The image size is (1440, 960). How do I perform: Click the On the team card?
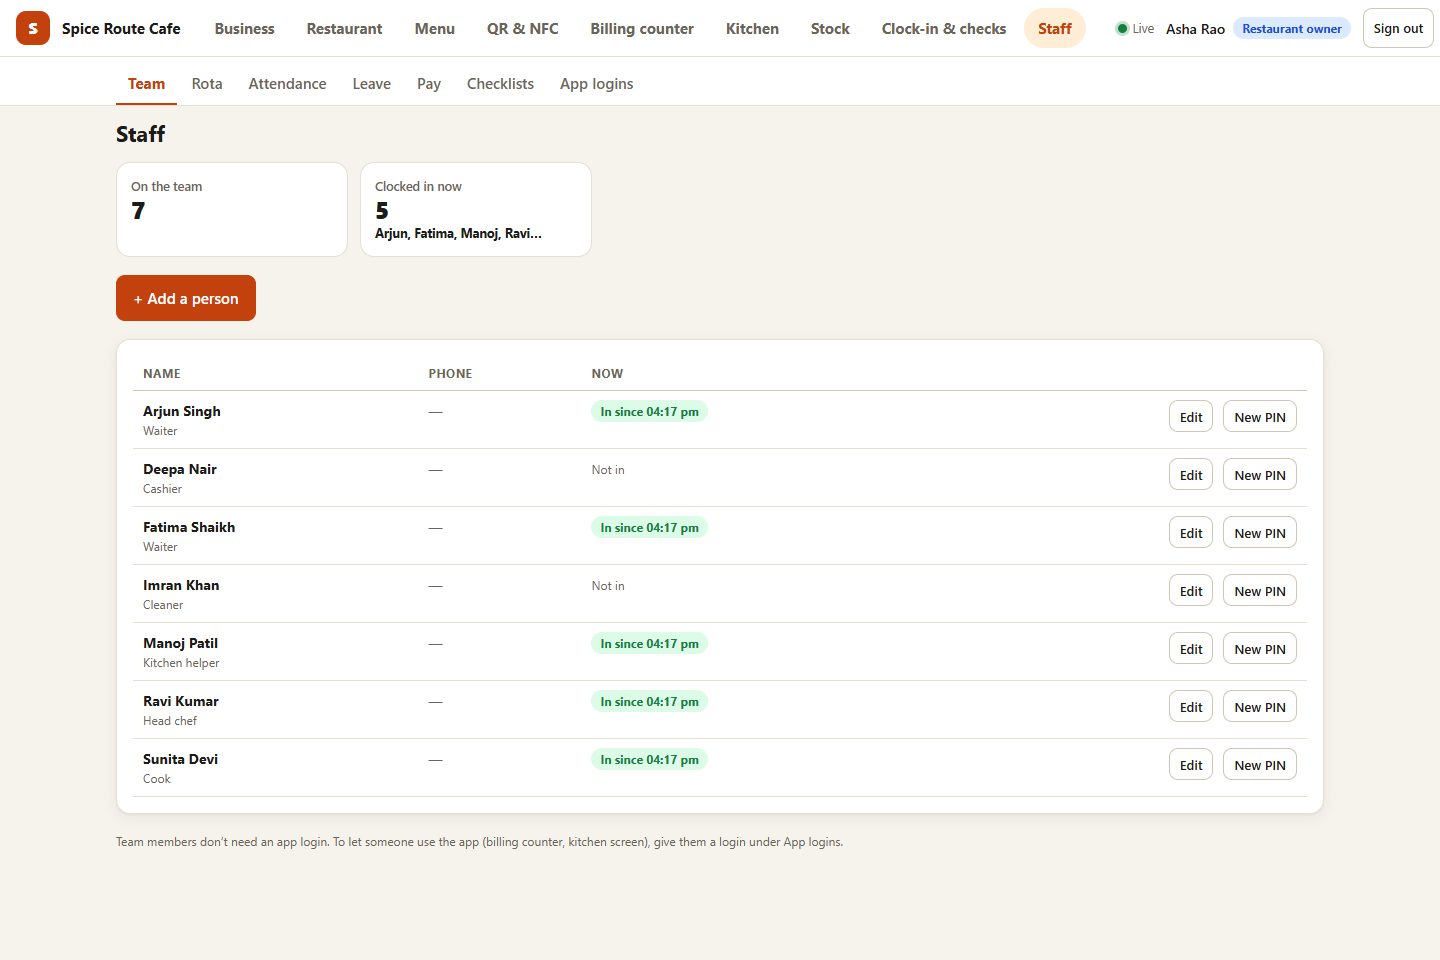(232, 210)
